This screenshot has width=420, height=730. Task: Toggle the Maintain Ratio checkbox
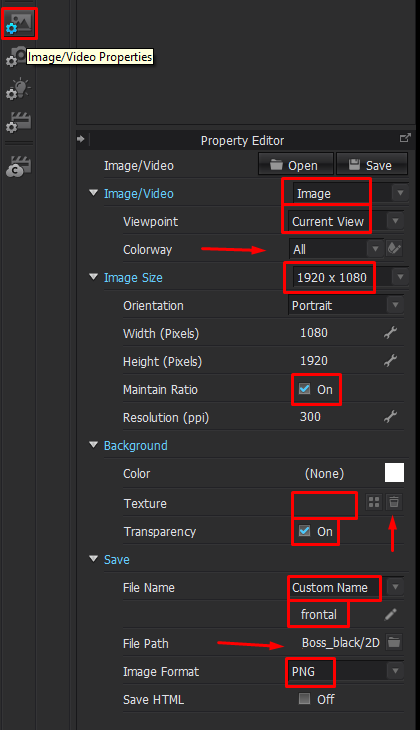pos(304,389)
